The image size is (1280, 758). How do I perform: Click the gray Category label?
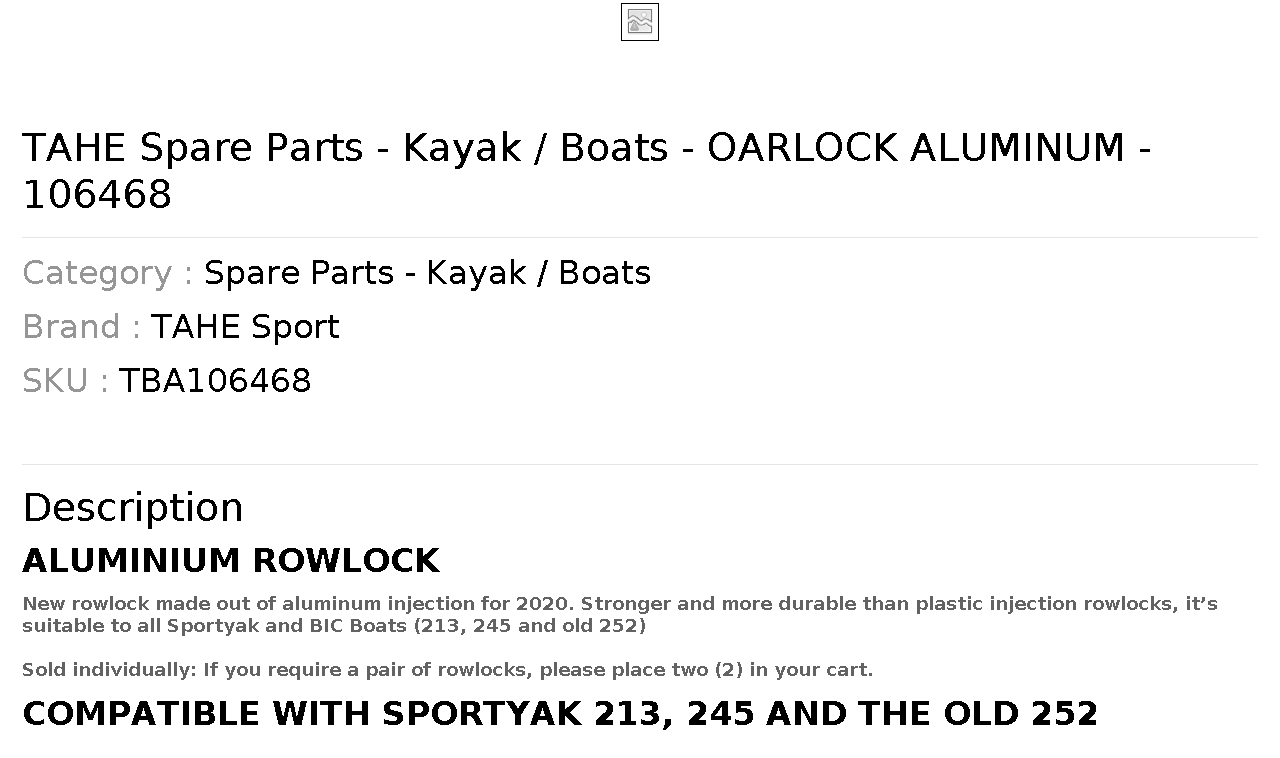[x=107, y=273]
